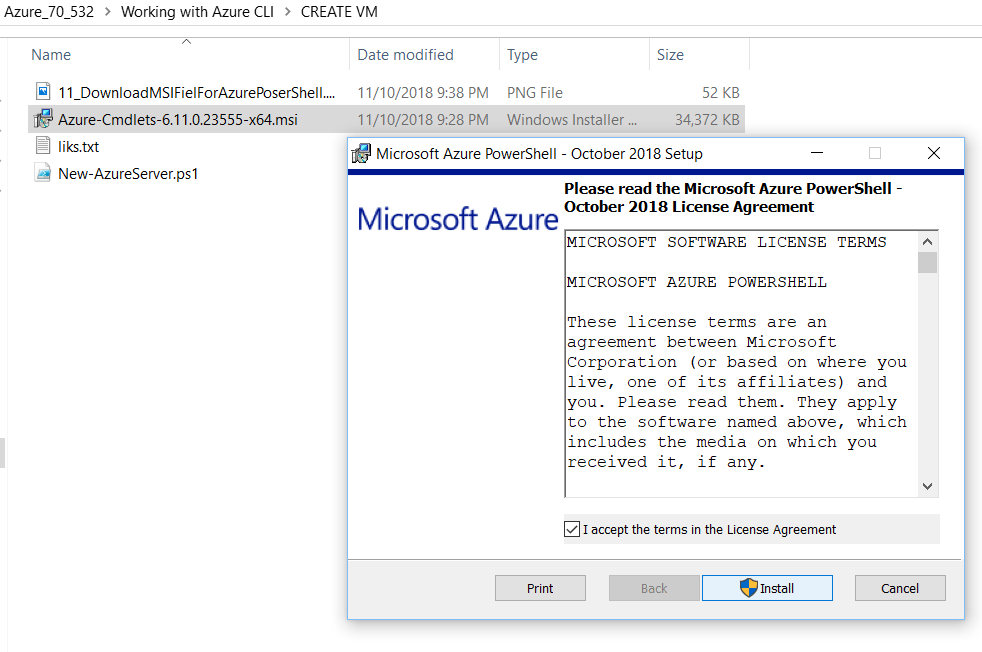Click the text document icon for liks.txt
The height and width of the screenshot is (652, 982).
coord(41,146)
